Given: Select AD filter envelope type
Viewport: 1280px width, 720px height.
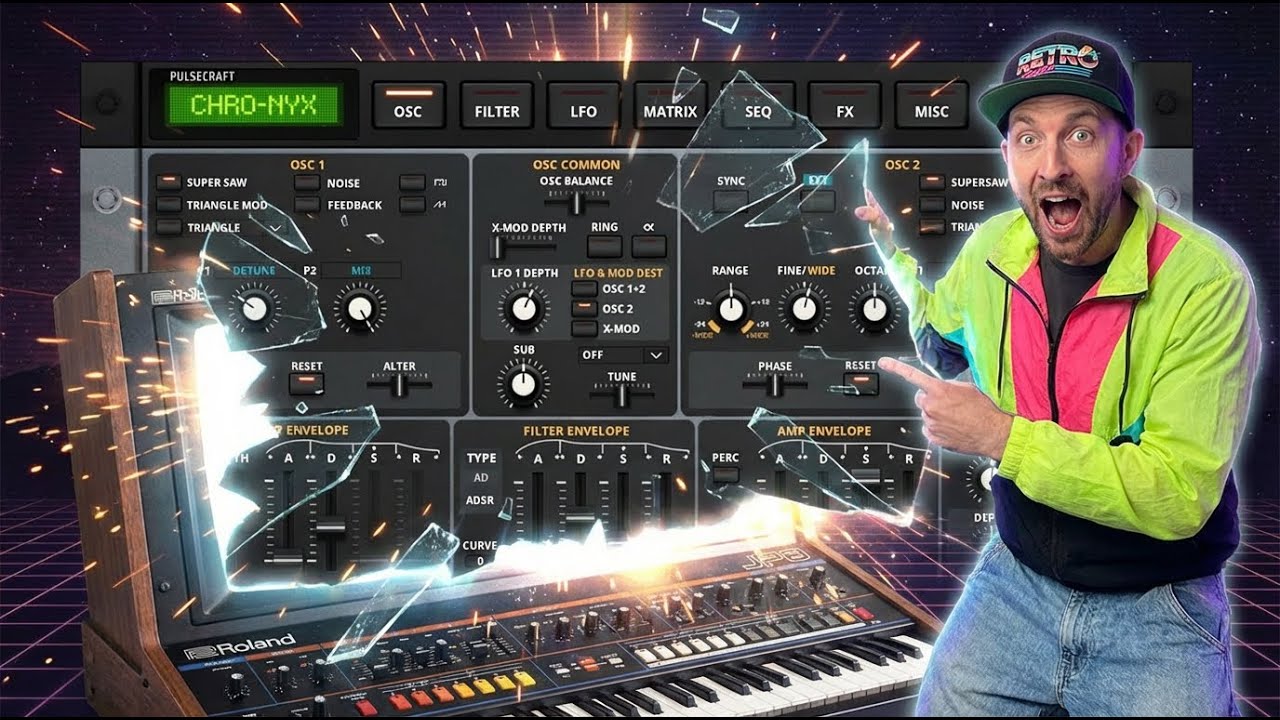Looking at the screenshot, I should 481,478.
